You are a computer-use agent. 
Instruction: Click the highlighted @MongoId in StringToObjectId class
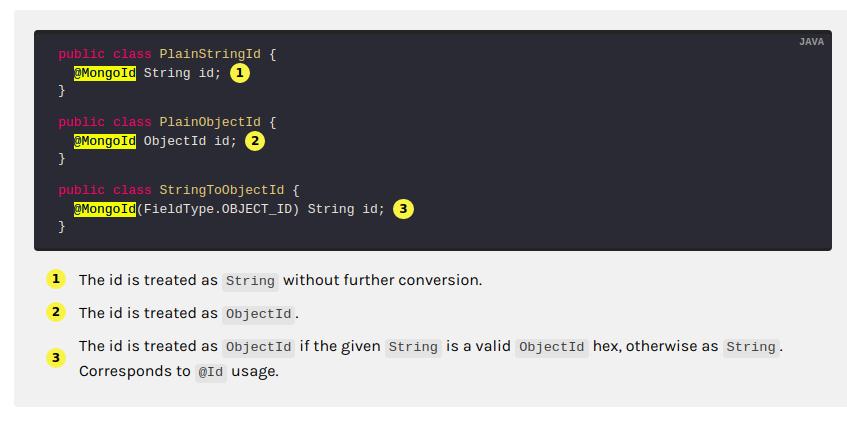point(105,209)
